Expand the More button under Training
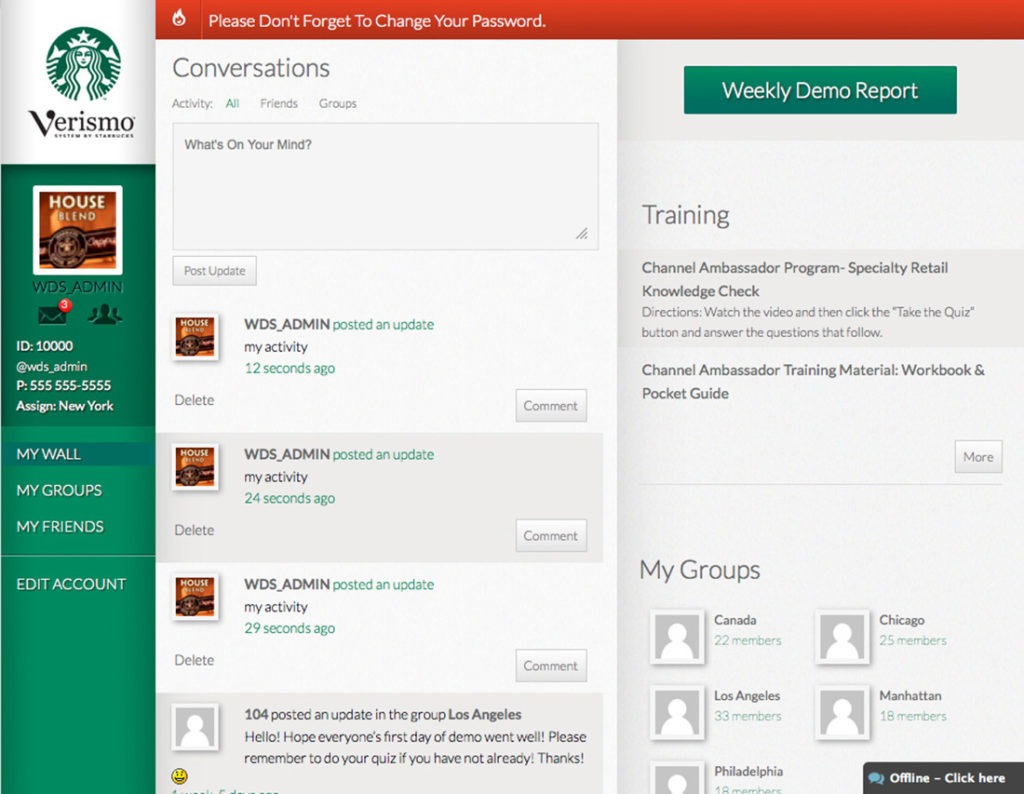Image resolution: width=1024 pixels, height=794 pixels. pyautogui.click(x=977, y=456)
